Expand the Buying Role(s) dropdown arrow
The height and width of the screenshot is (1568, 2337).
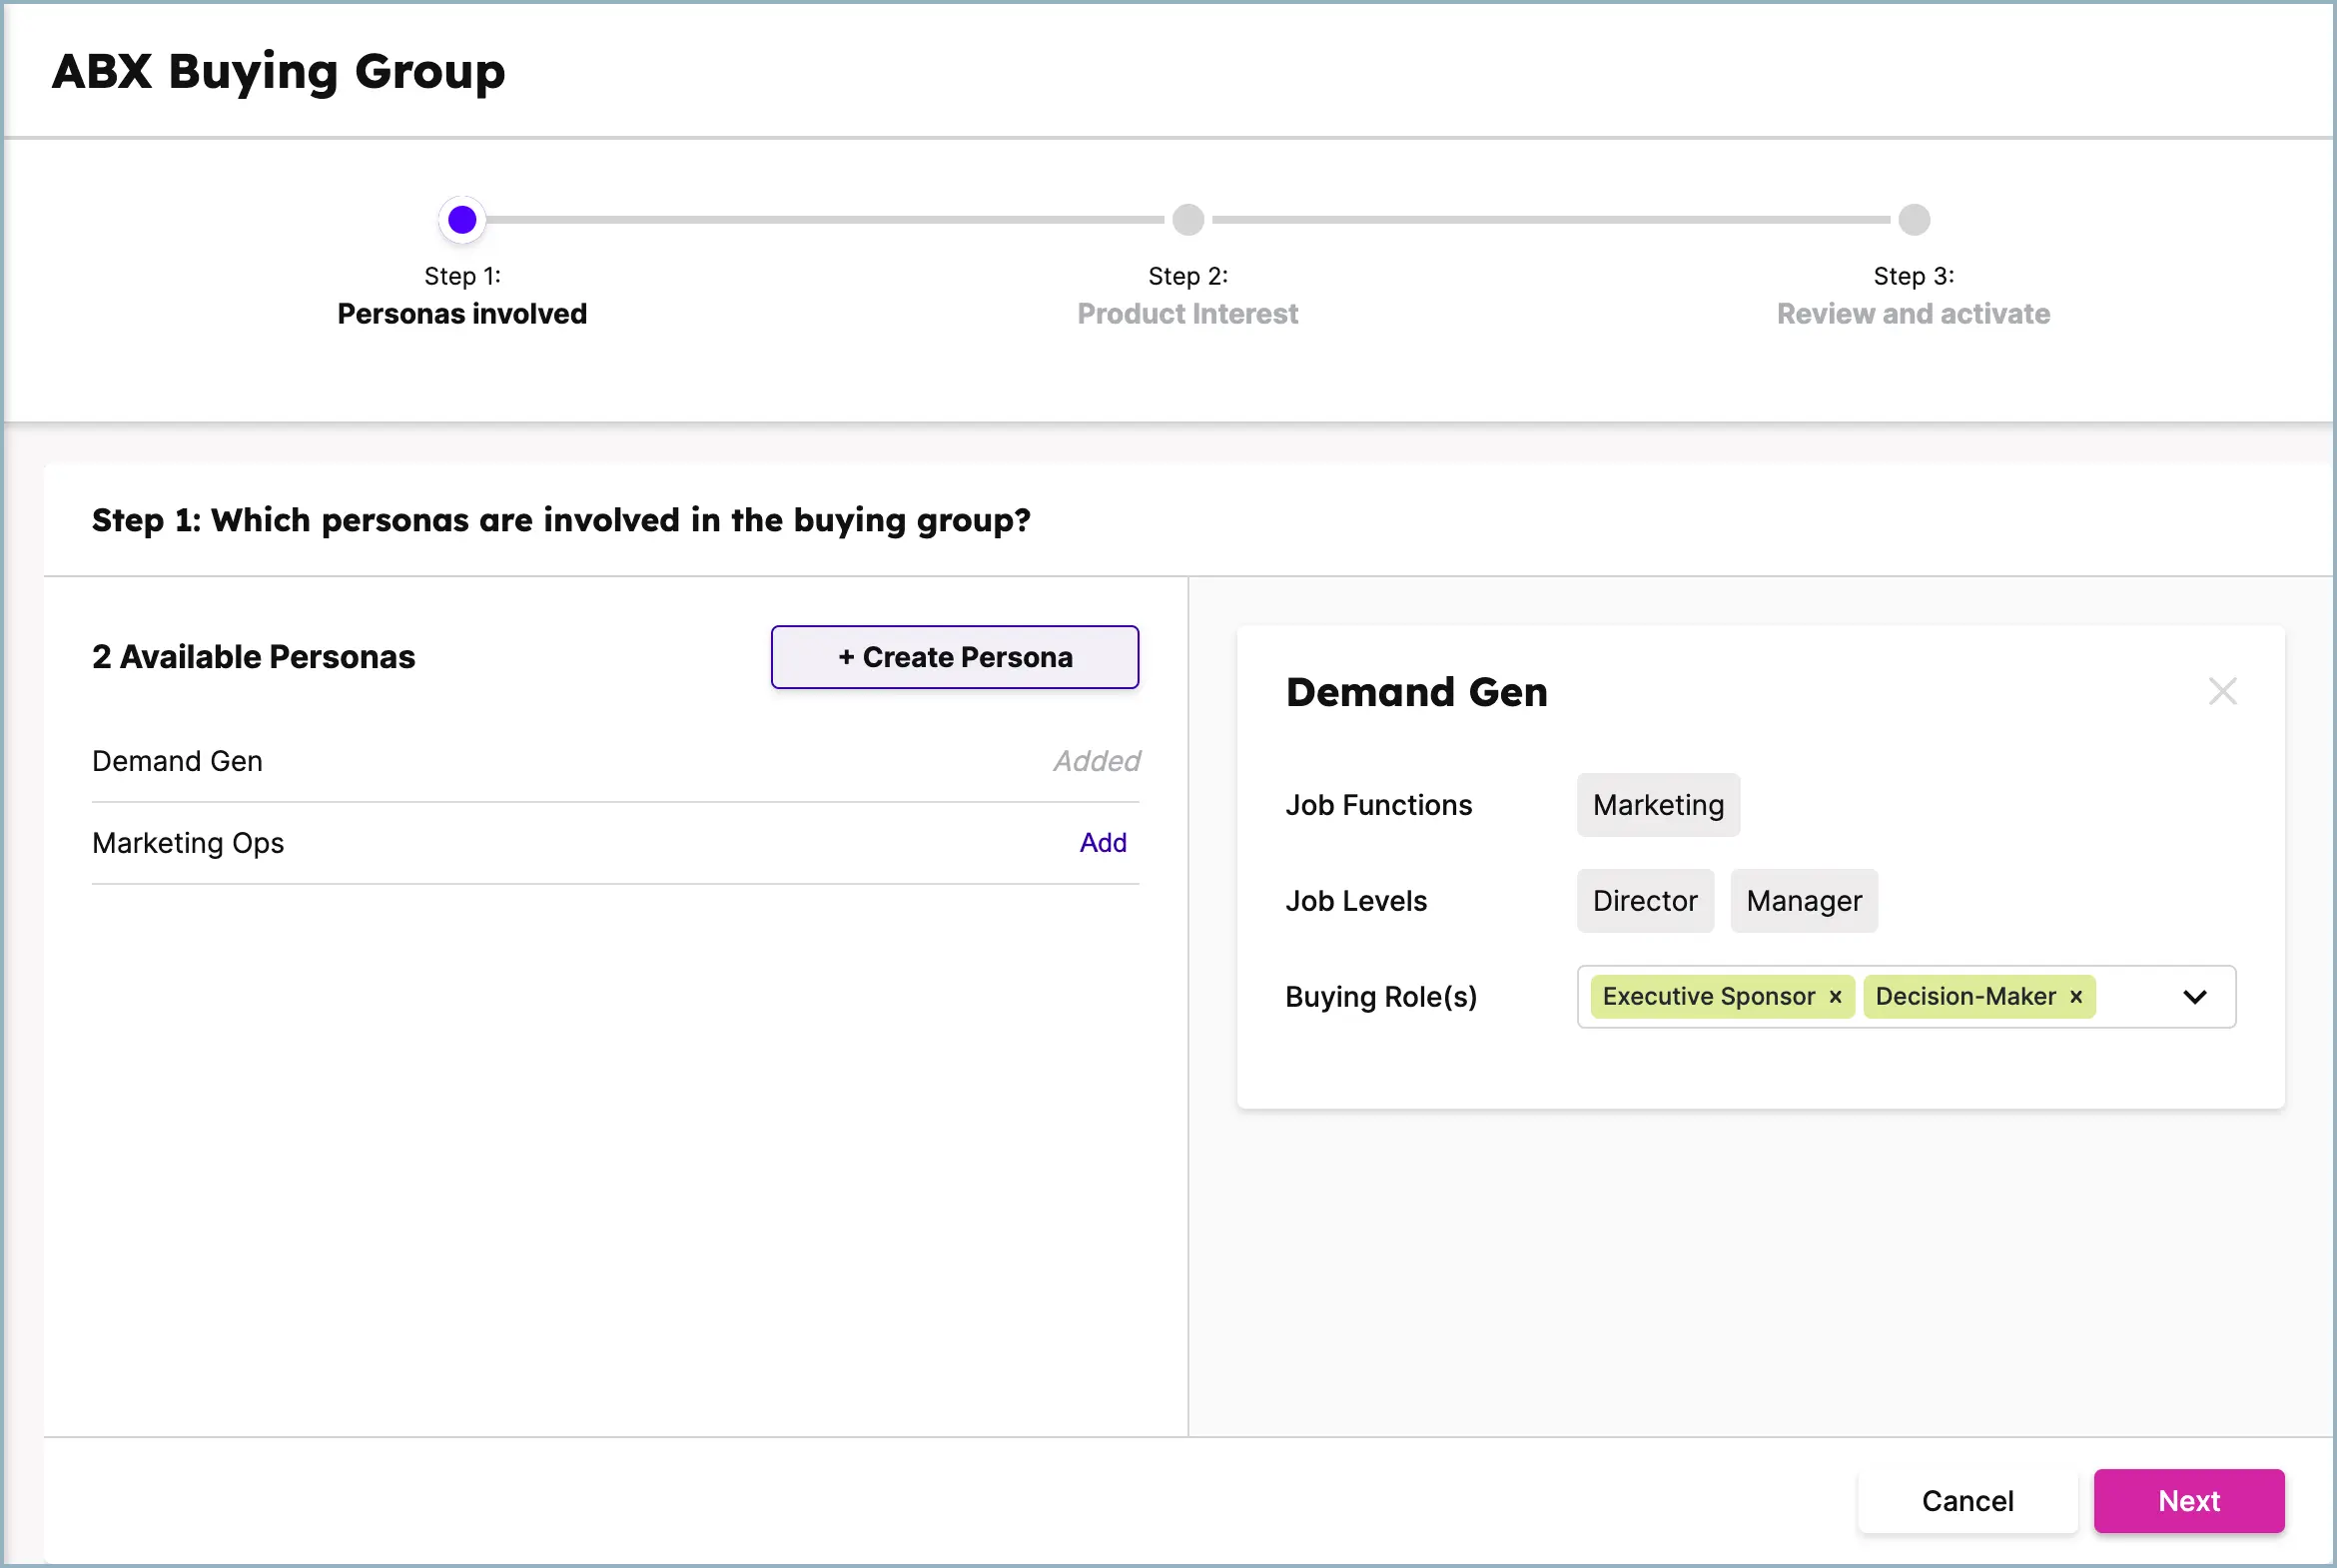[2194, 997]
